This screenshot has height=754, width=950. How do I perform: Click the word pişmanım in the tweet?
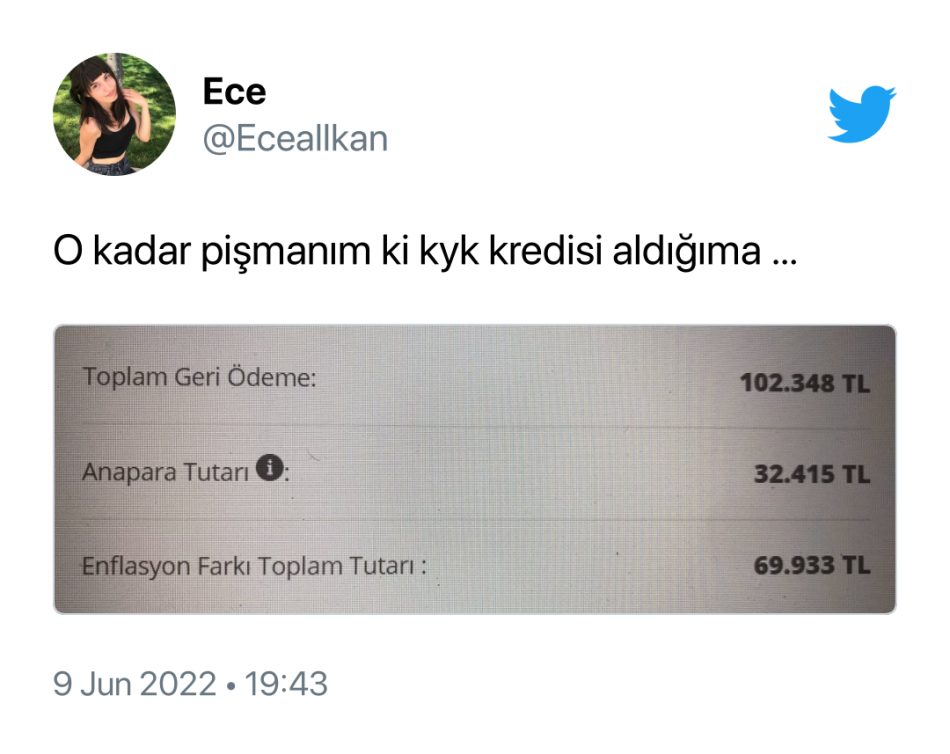pyautogui.click(x=285, y=253)
